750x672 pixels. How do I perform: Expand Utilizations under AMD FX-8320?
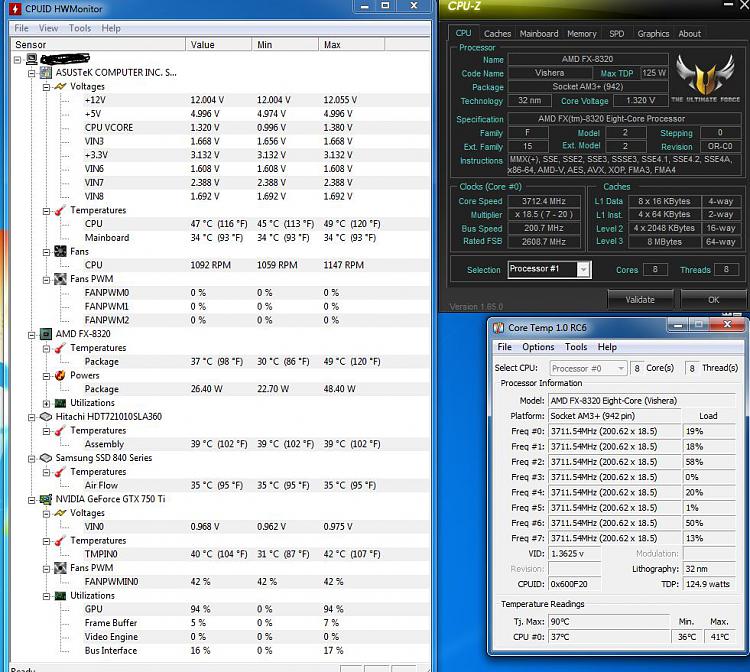[x=46, y=404]
